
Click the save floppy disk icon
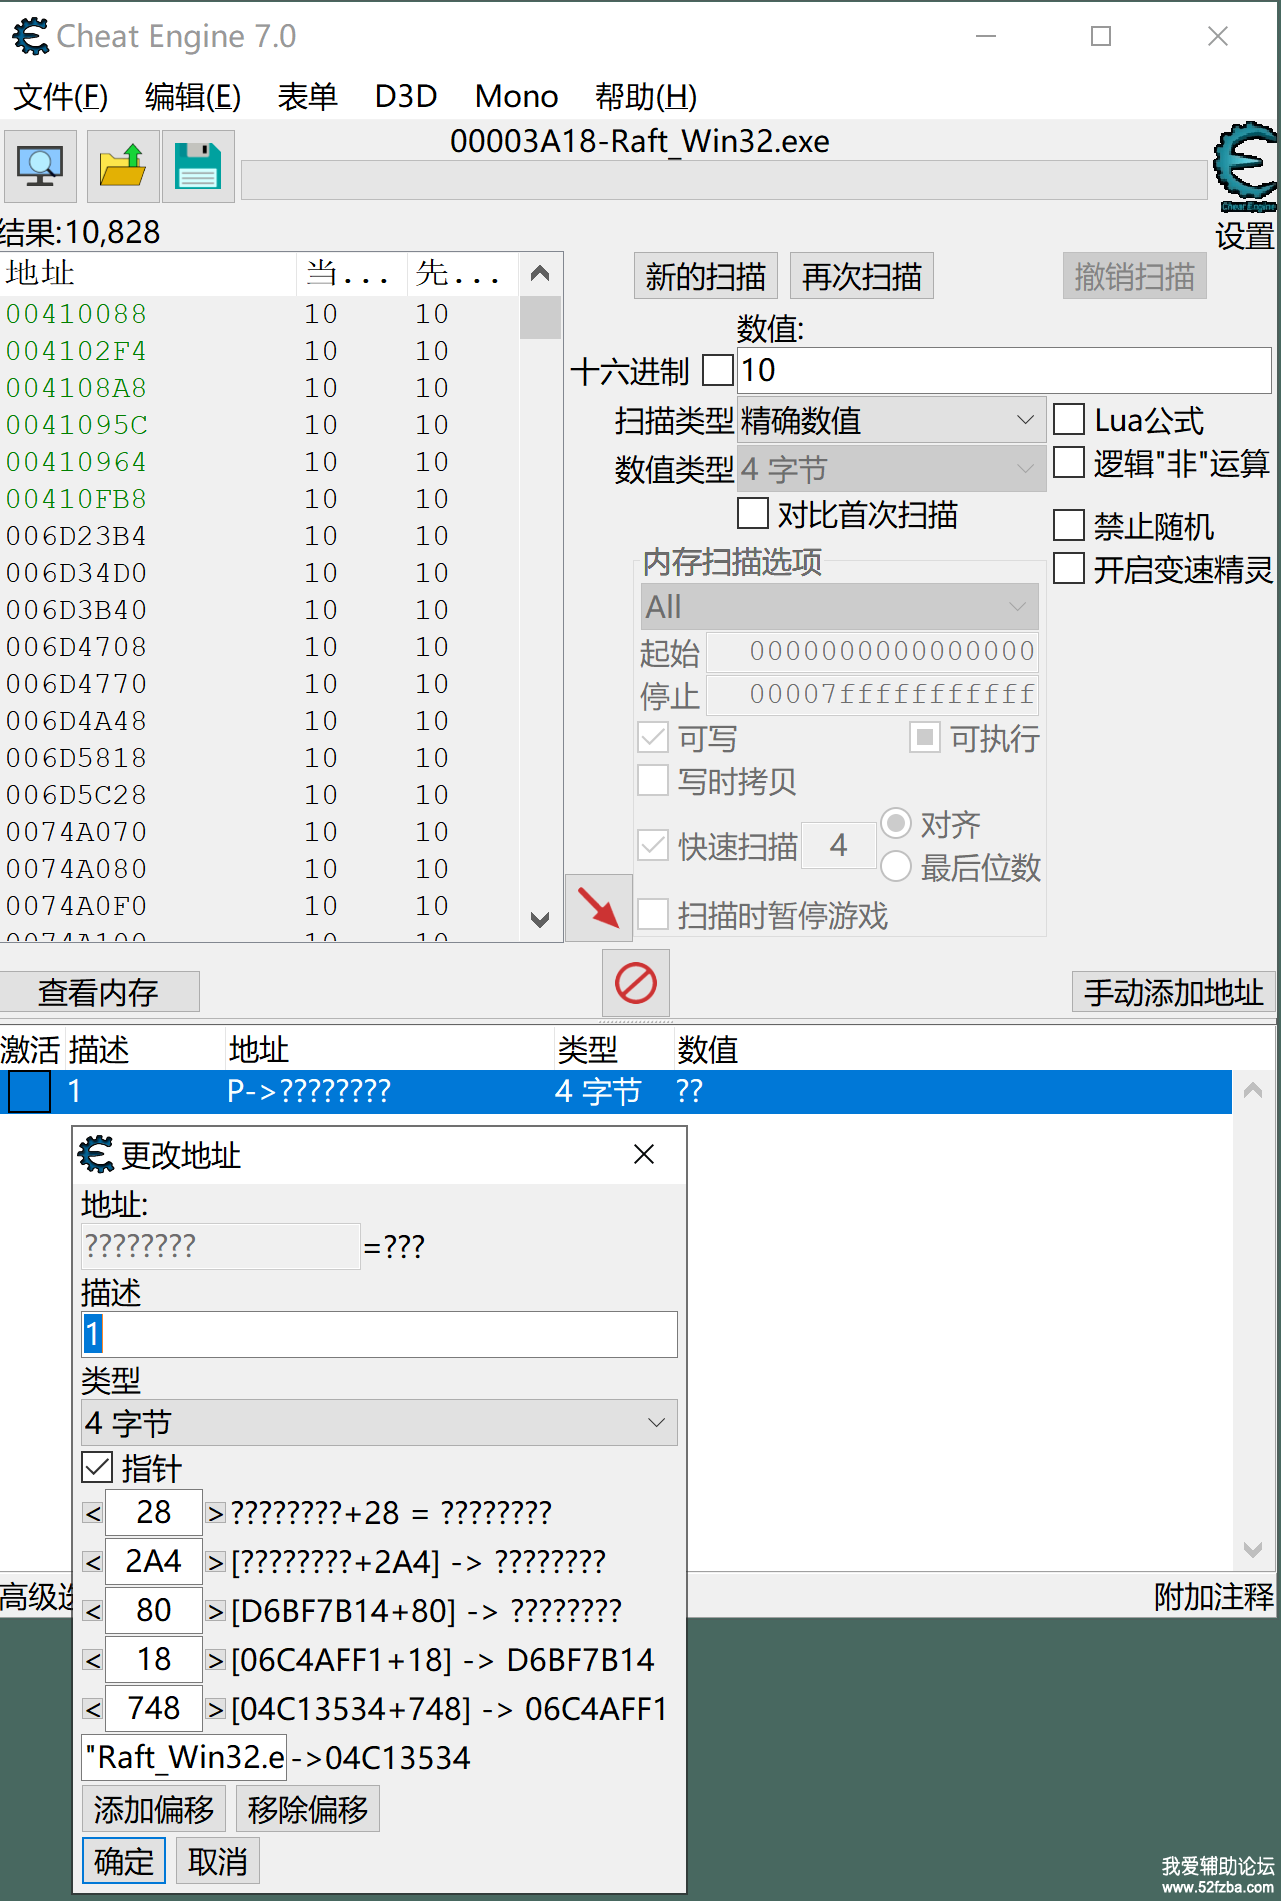click(198, 166)
